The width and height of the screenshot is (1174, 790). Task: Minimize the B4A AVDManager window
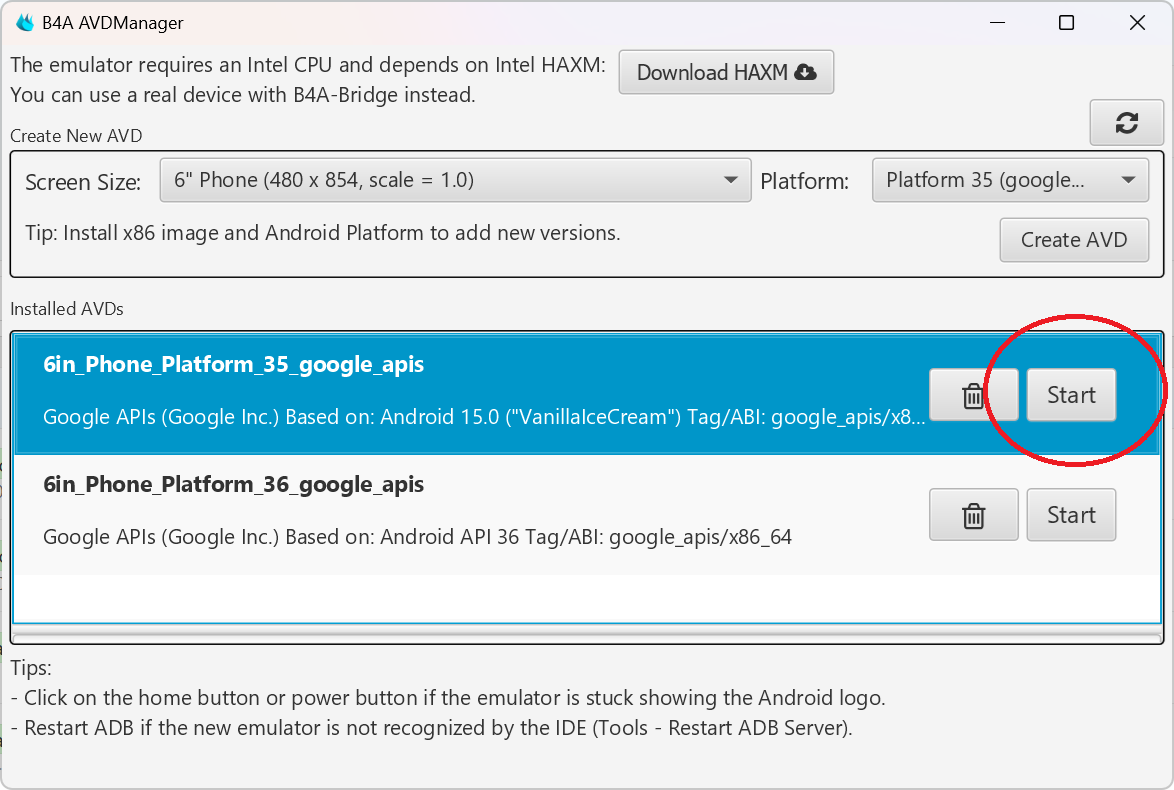point(997,22)
